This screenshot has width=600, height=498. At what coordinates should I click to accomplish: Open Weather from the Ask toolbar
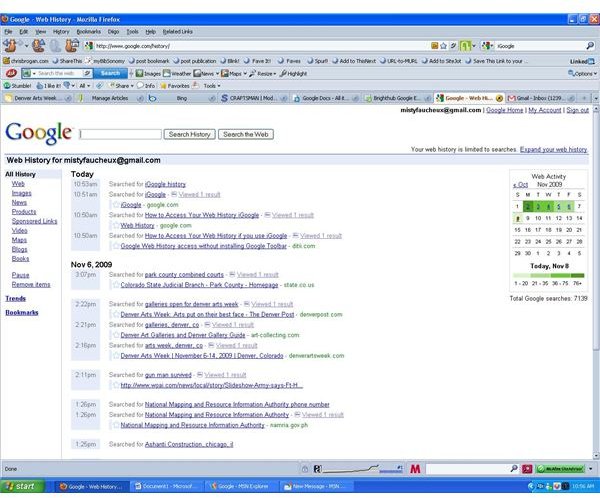click(x=177, y=73)
